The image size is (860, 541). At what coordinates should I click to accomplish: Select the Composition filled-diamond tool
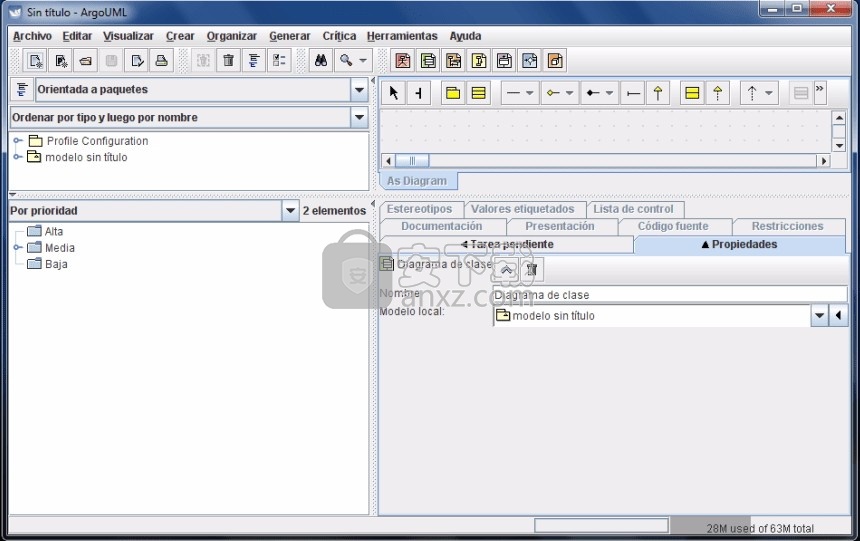(x=593, y=93)
